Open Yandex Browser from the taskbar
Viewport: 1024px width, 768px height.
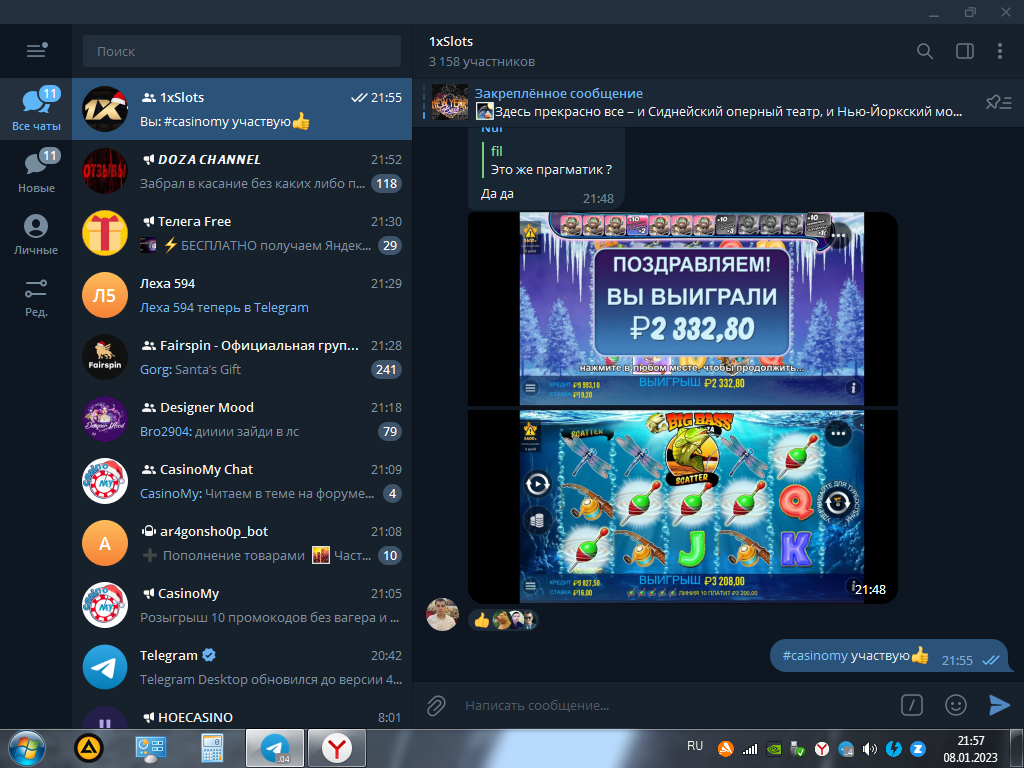click(x=336, y=747)
